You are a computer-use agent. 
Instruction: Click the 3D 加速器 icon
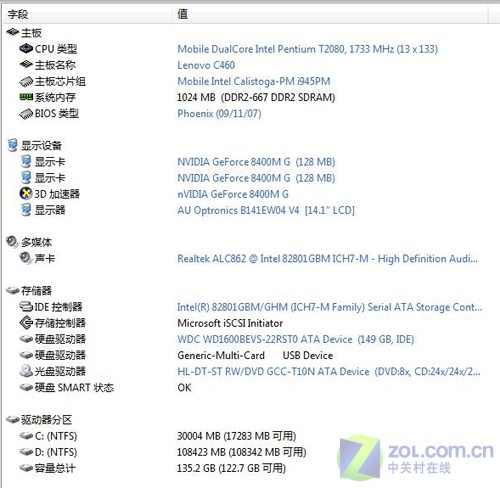point(26,193)
